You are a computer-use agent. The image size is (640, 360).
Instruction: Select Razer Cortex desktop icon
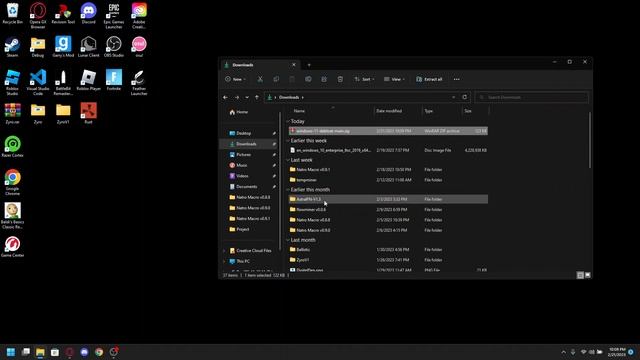point(12,147)
